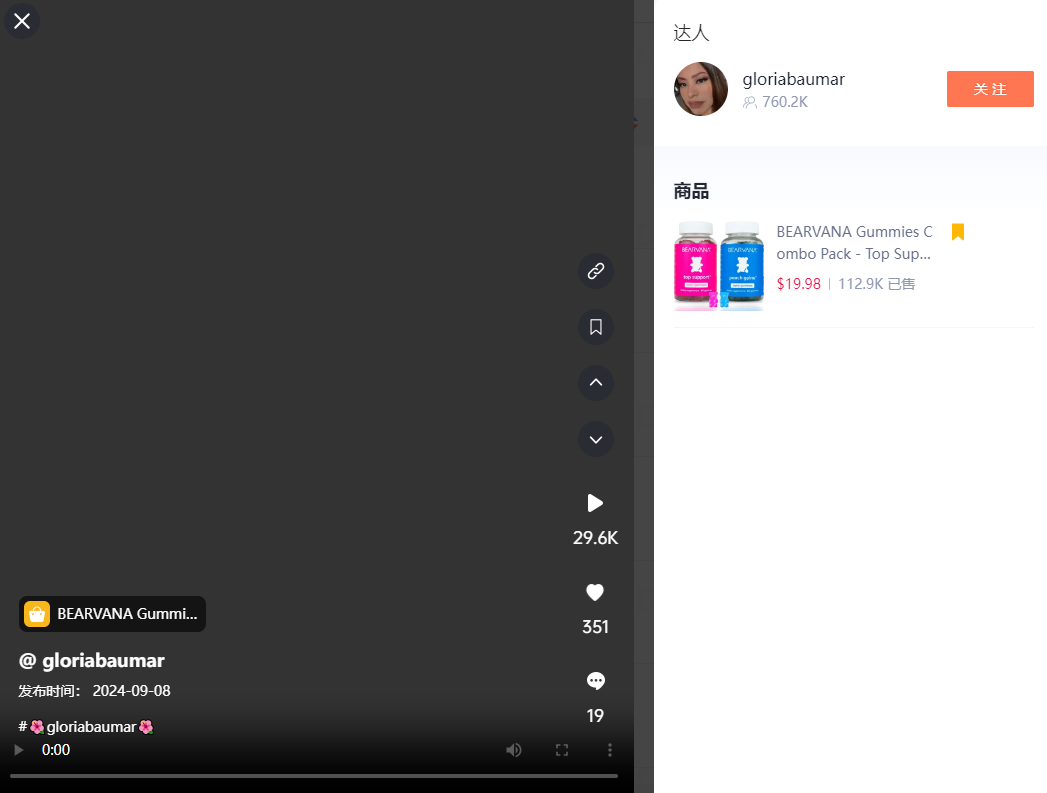This screenshot has height=793, width=1047.
Task: Open the BEARVANA Gummi... product tag
Action: 112,614
